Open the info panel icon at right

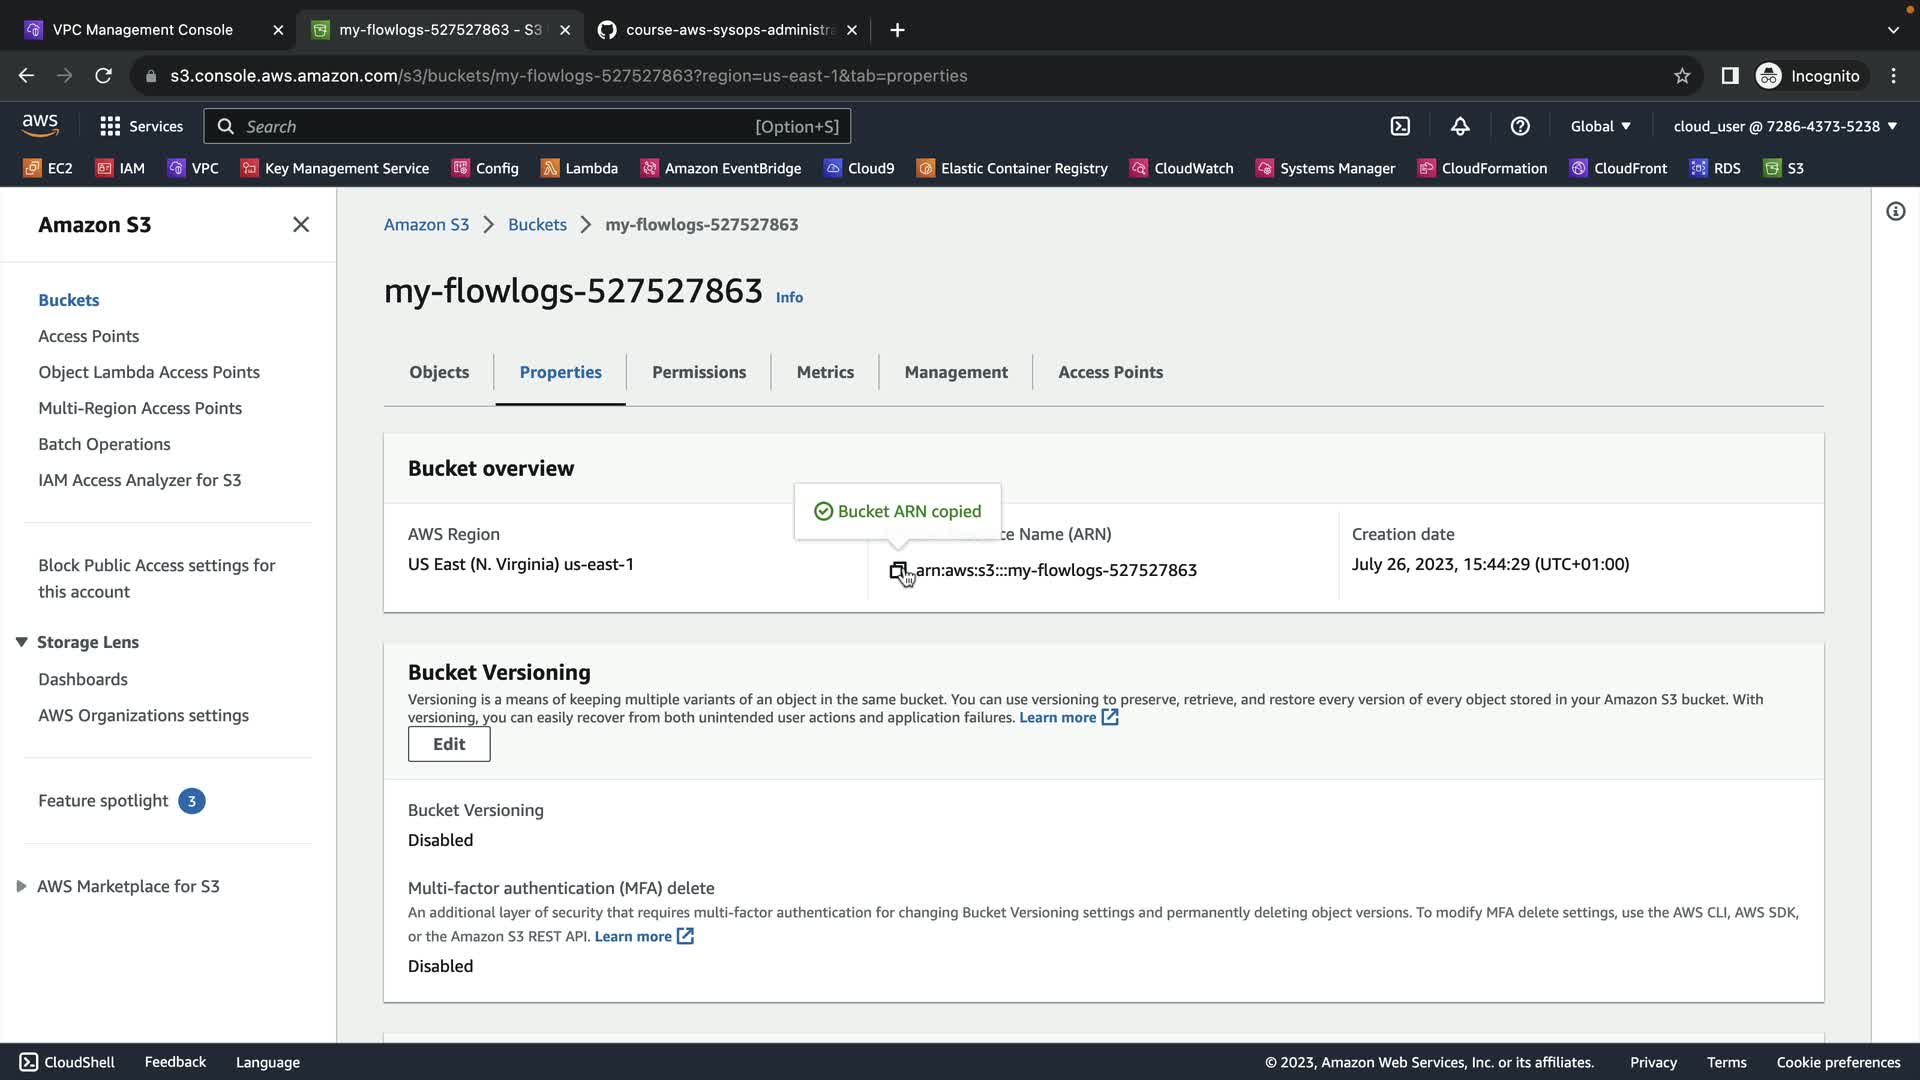tap(1895, 211)
